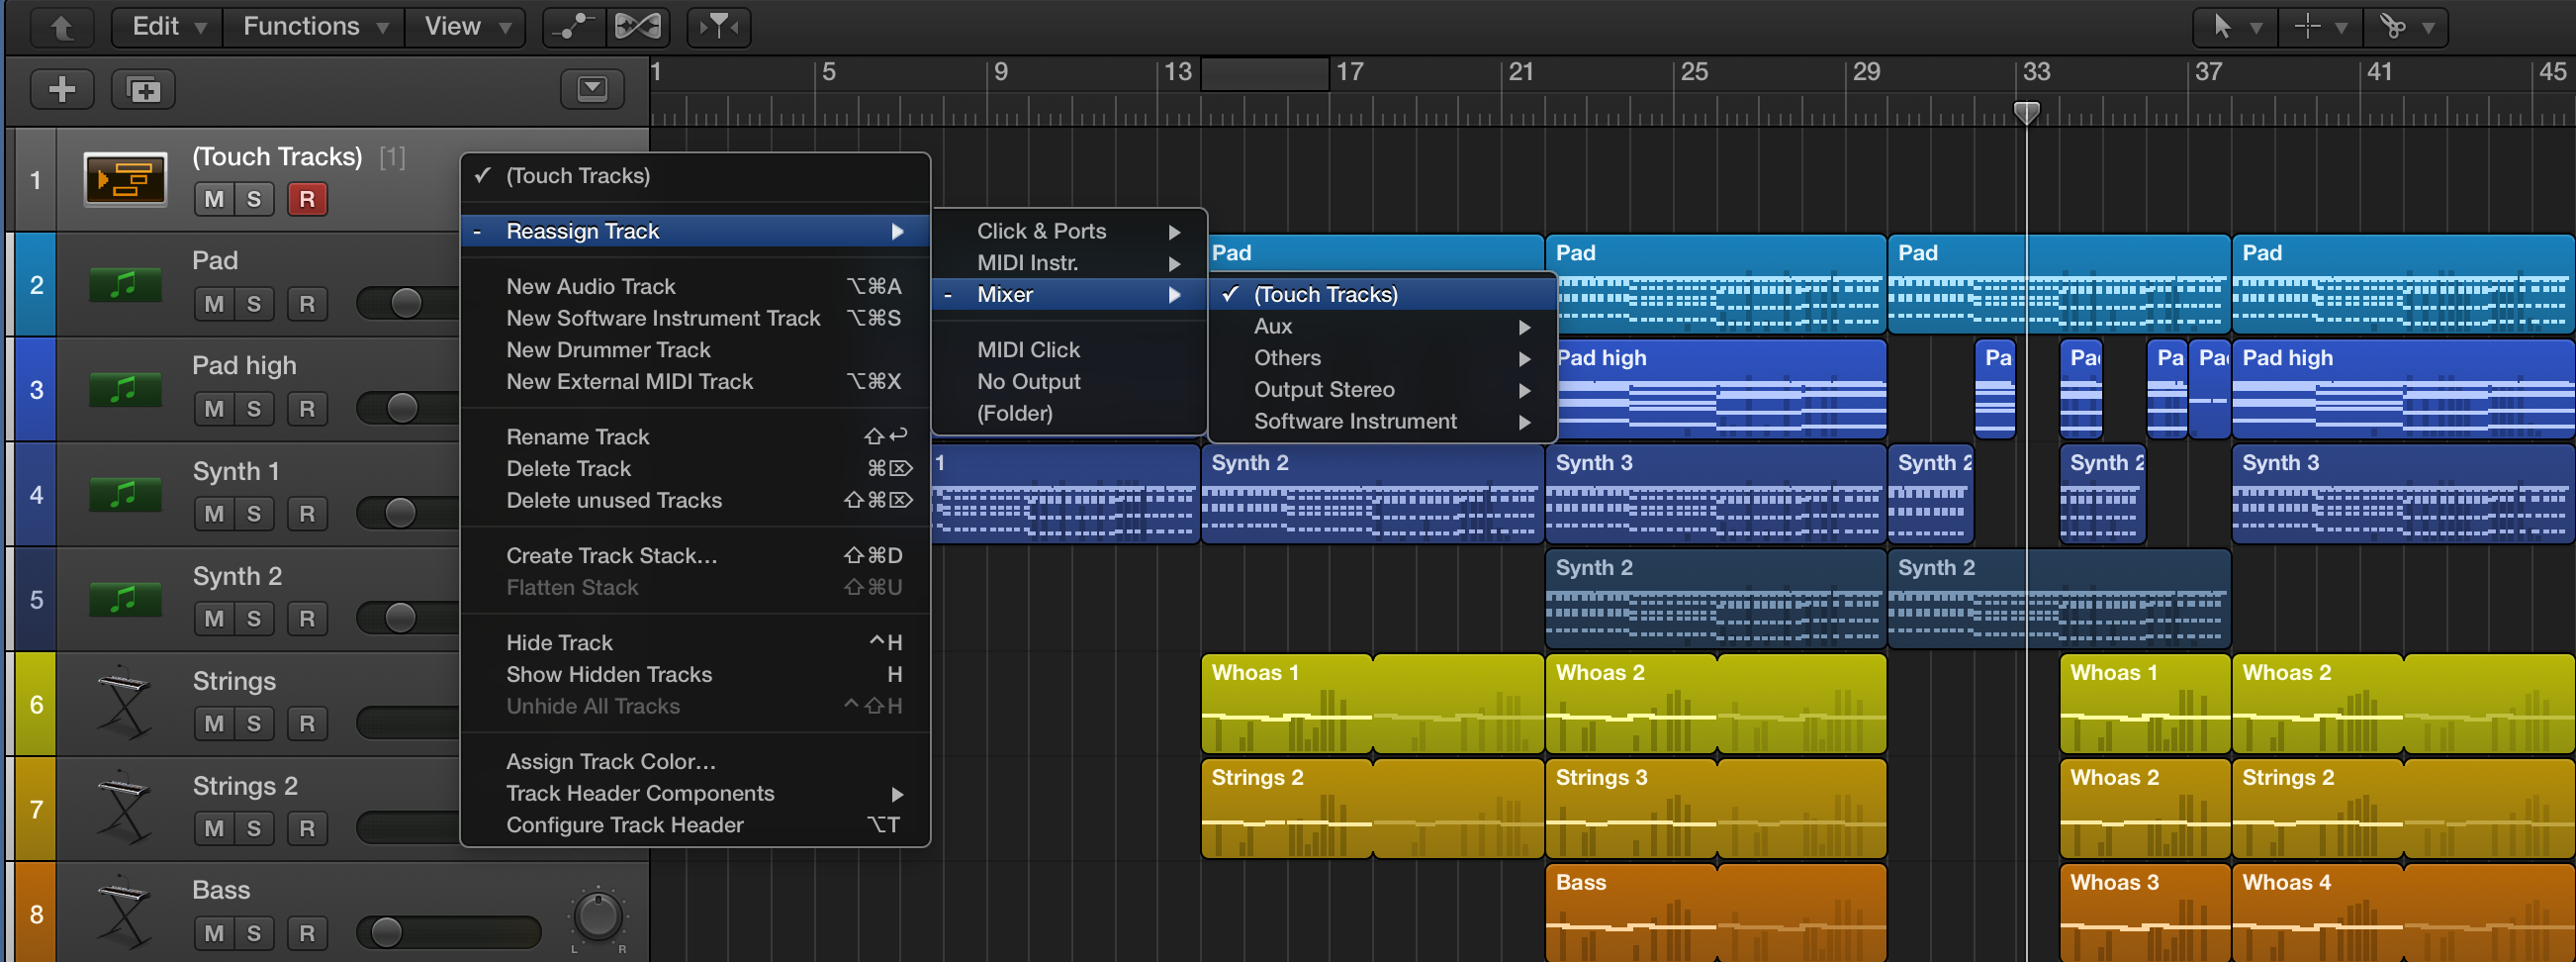
Task: Click the Touch Tracks icon on track 1
Action: click(x=124, y=178)
